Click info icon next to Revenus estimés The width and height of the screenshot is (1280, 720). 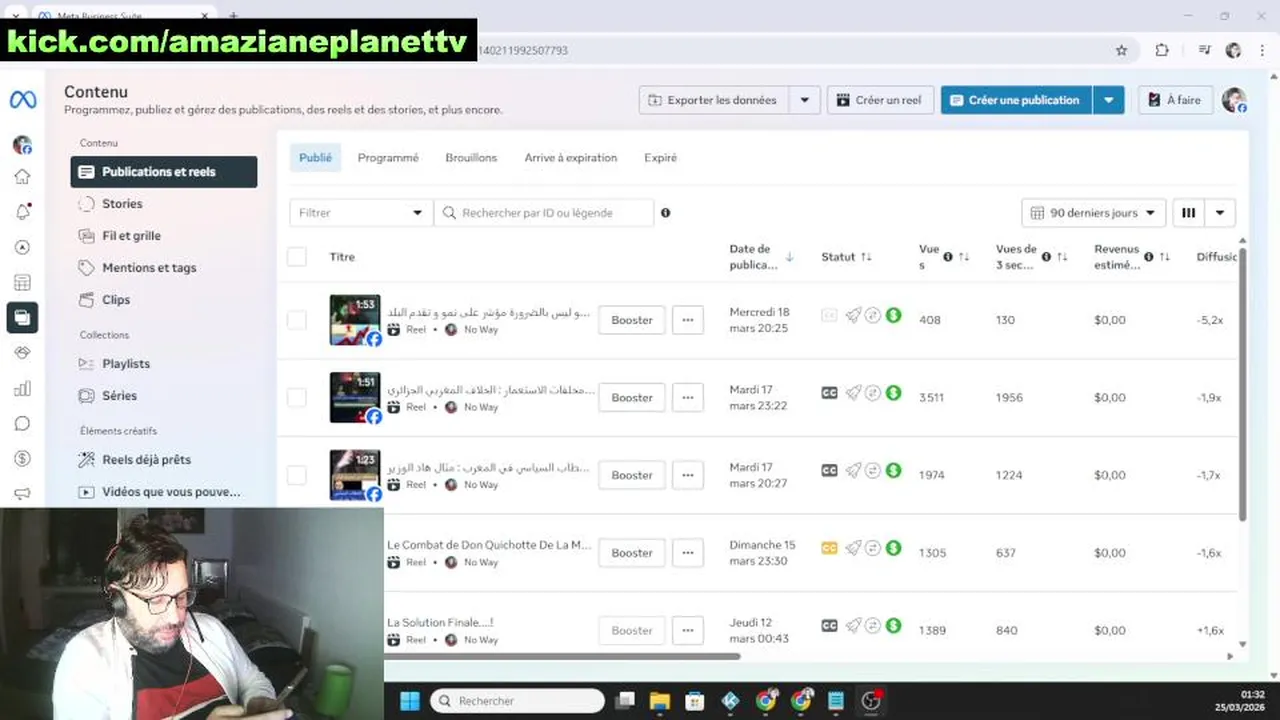click(1148, 257)
